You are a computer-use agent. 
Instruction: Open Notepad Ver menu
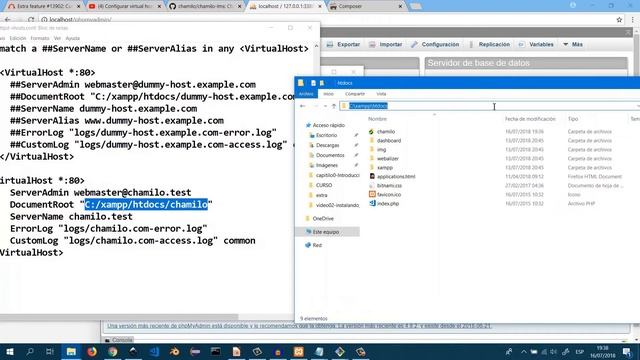(x=57, y=38)
